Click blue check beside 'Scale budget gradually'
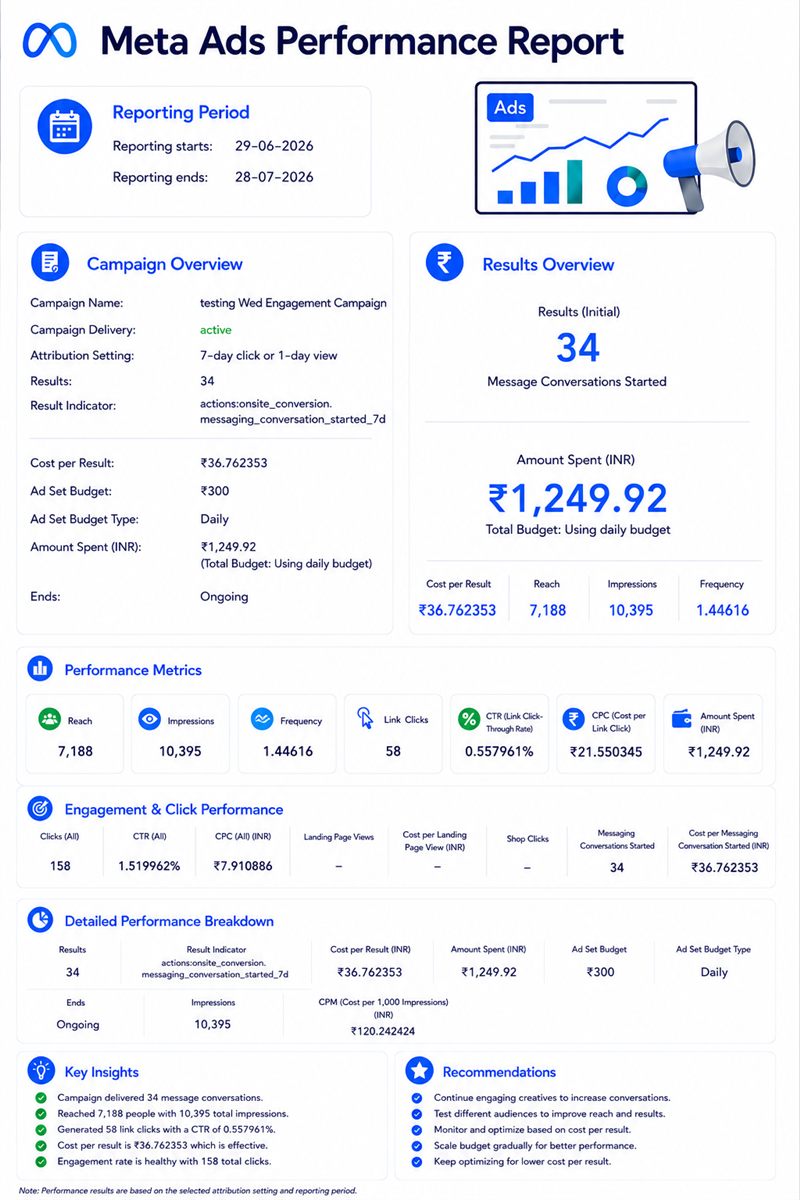800x1200 pixels. pyautogui.click(x=416, y=1145)
